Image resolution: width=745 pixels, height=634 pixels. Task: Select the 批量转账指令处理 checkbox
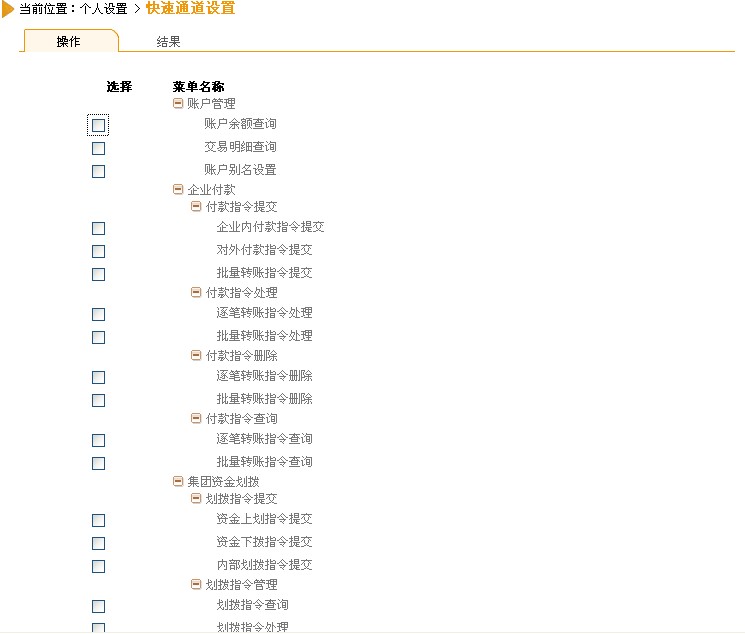(x=98, y=337)
